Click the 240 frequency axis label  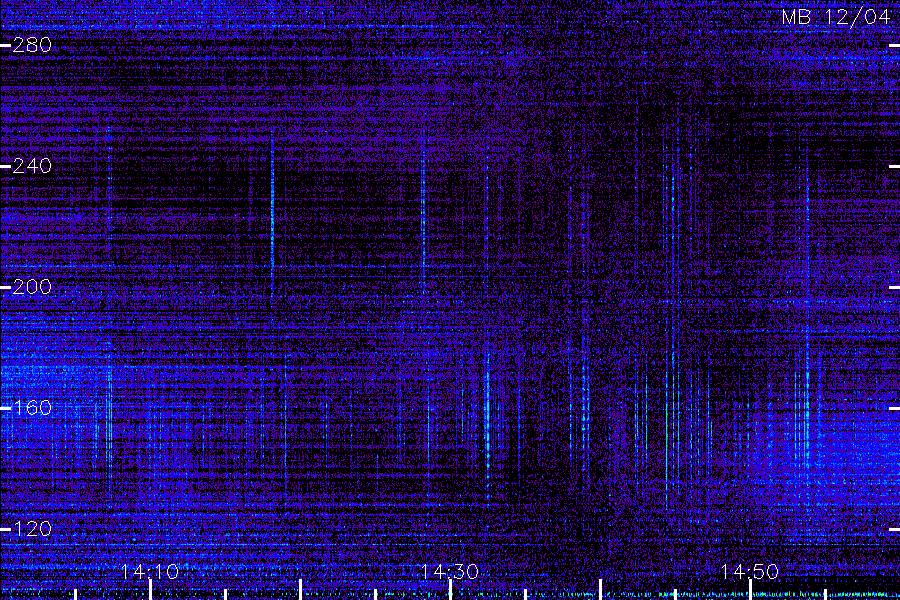coord(32,166)
